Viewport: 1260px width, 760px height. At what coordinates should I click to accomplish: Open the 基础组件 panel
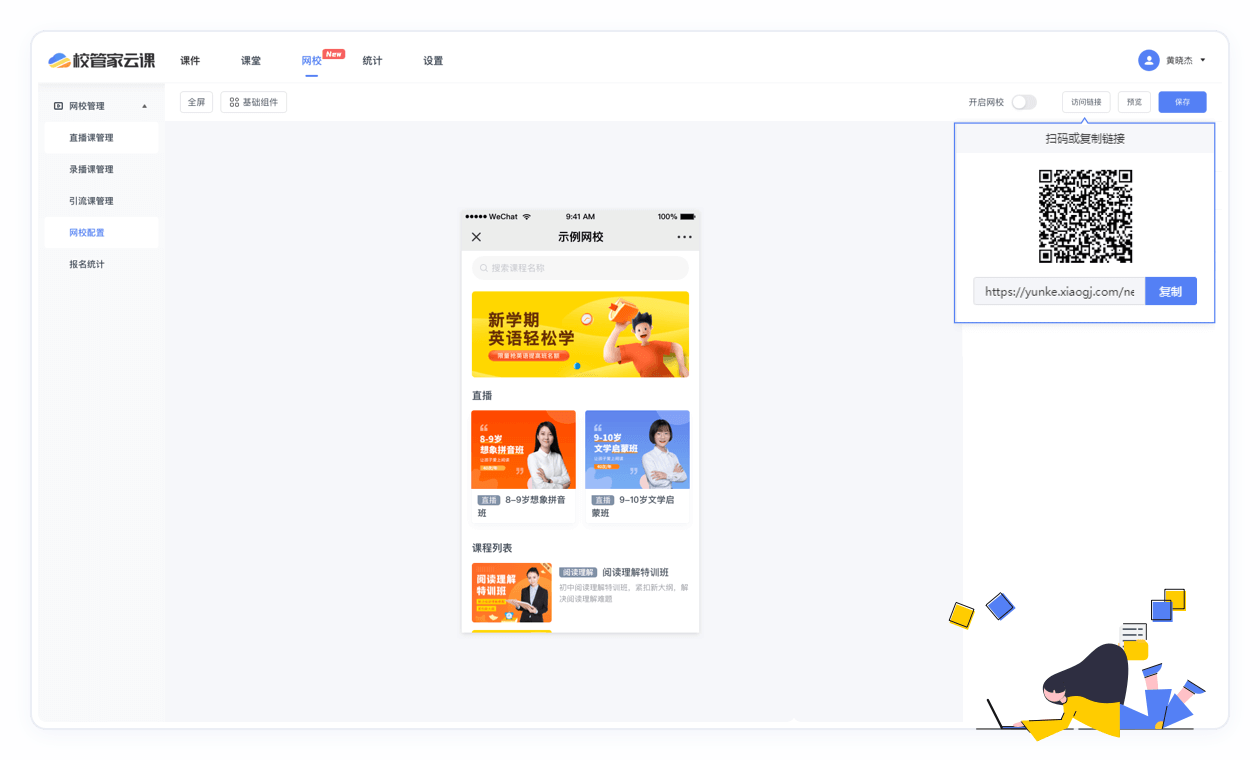point(253,102)
